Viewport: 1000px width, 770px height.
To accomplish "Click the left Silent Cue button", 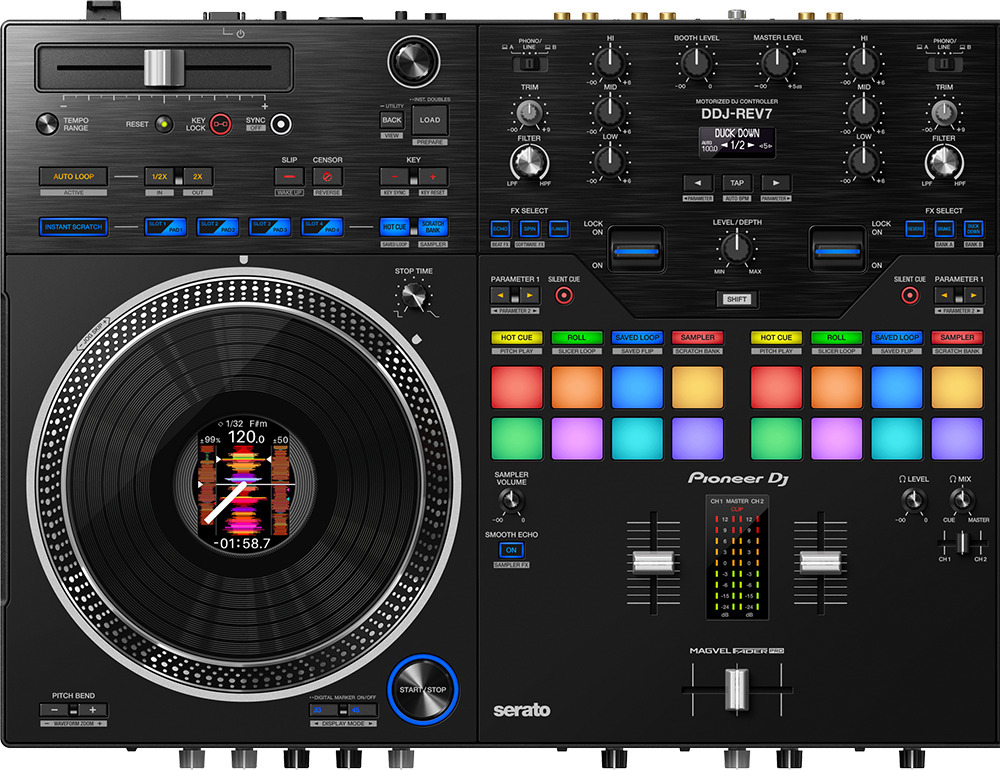I will click(x=564, y=295).
